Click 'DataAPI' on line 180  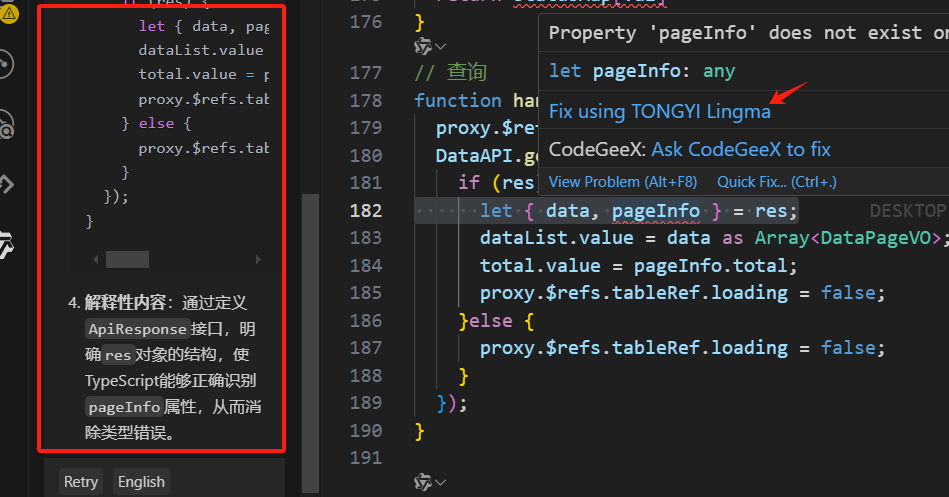[x=474, y=156]
